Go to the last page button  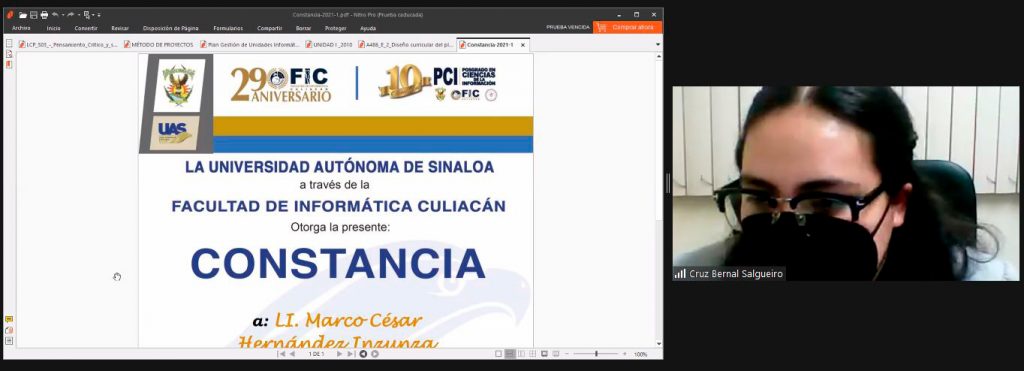pos(351,354)
